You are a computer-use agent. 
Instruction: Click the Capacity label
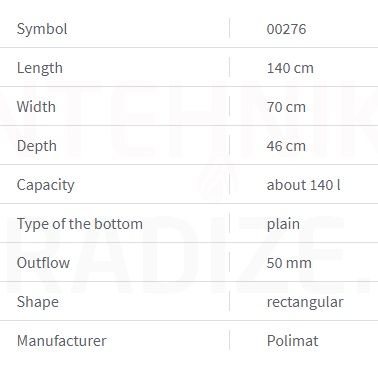coord(46,185)
